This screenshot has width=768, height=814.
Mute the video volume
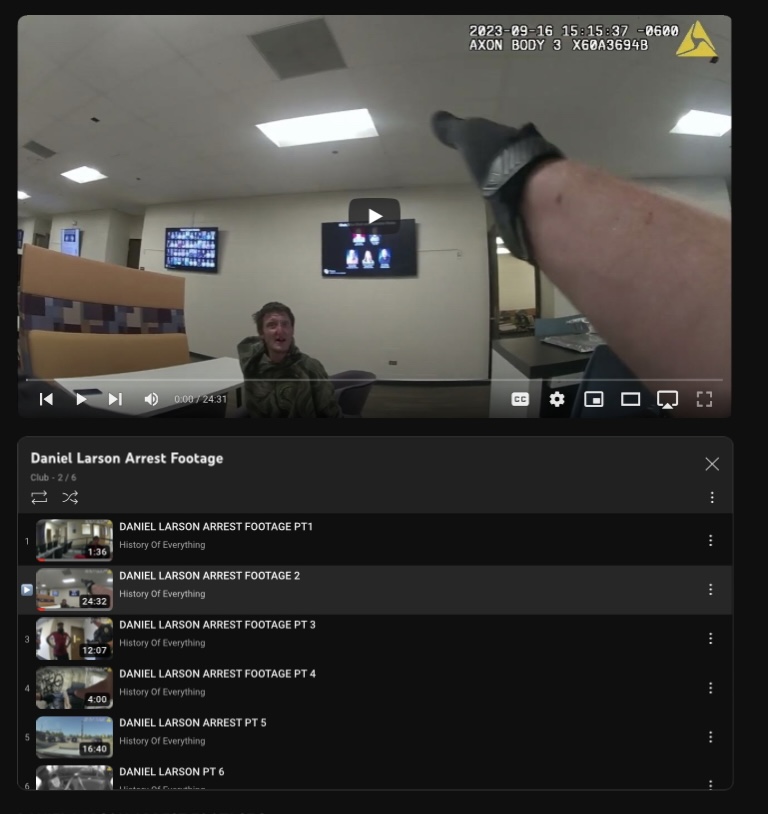[151, 399]
